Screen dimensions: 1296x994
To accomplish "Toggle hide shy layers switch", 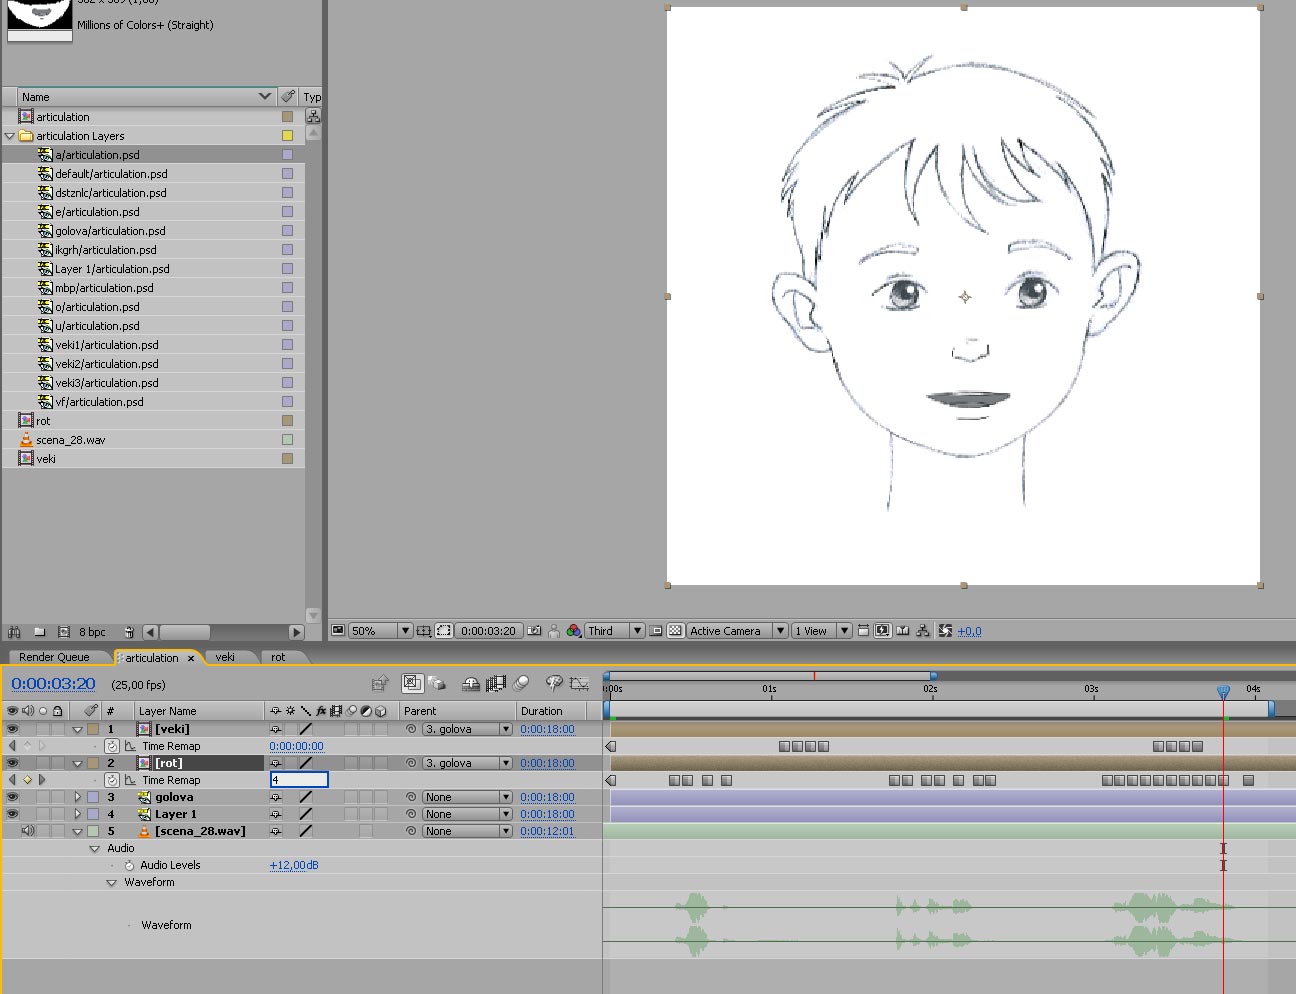I will (x=471, y=684).
